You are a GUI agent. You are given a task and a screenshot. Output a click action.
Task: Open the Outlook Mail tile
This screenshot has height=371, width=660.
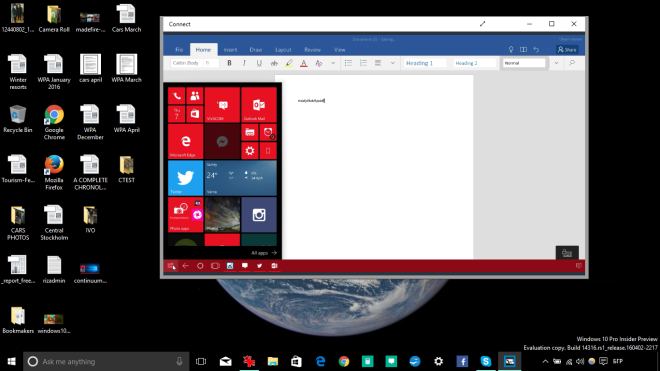[258, 105]
